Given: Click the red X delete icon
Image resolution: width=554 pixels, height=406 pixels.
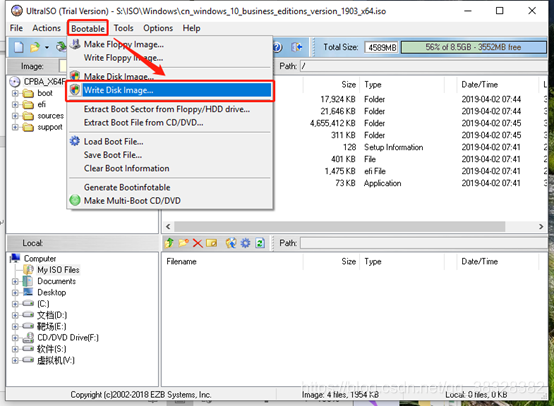Looking at the screenshot, I should [198, 243].
